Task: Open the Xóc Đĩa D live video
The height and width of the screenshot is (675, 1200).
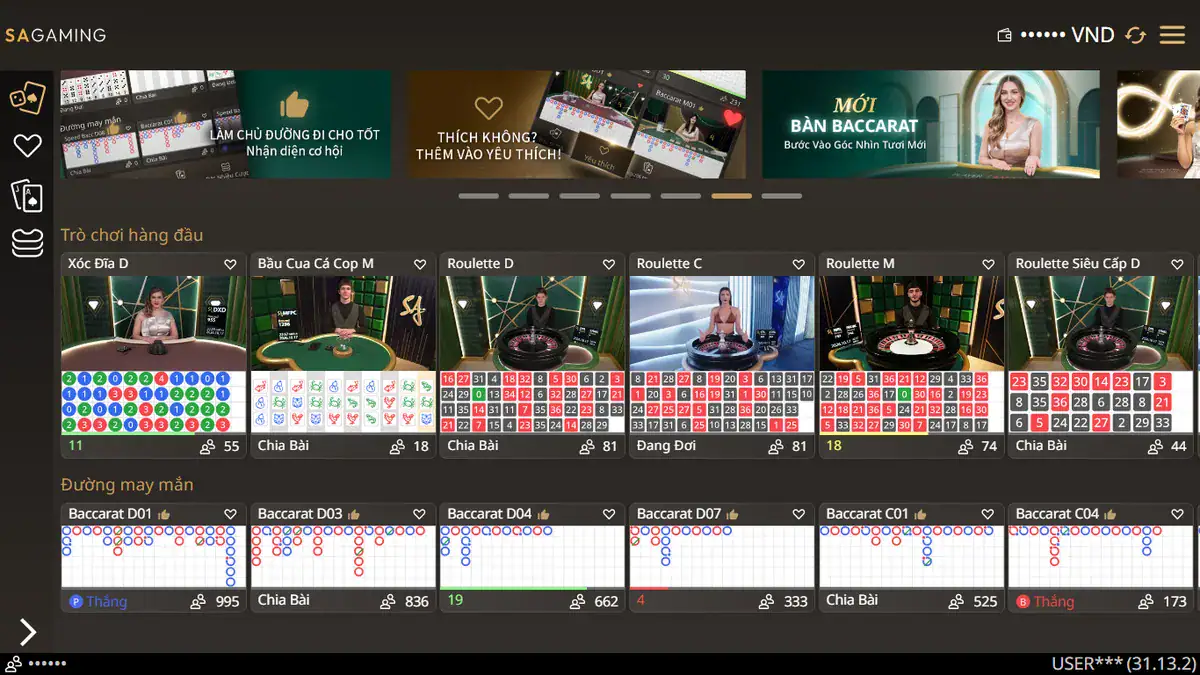Action: coord(153,323)
